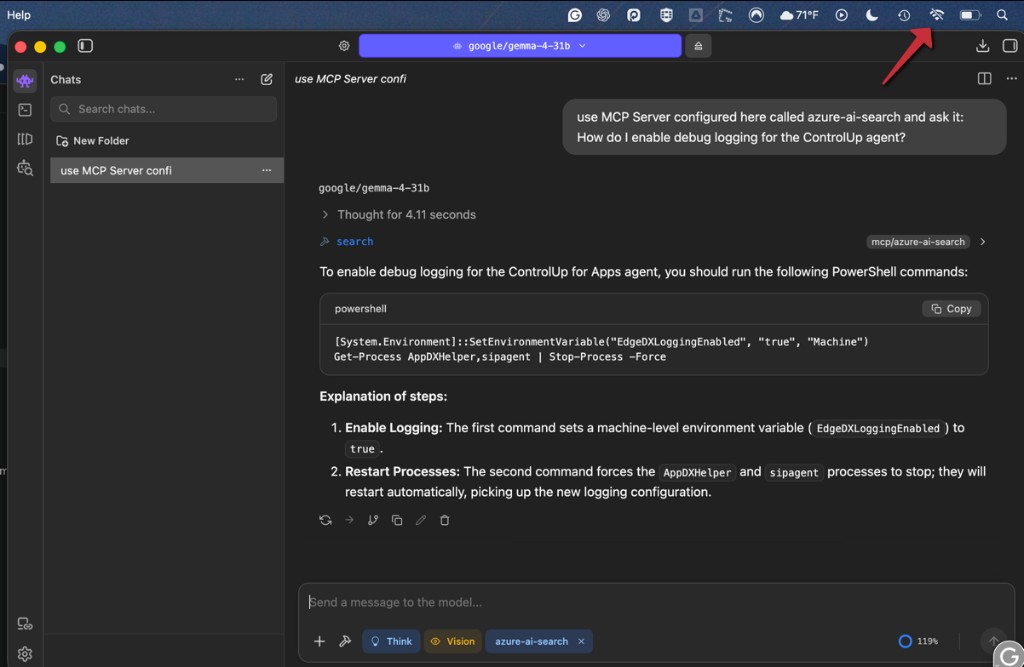
Task: Click the eject model button
Action: pyautogui.click(x=698, y=46)
